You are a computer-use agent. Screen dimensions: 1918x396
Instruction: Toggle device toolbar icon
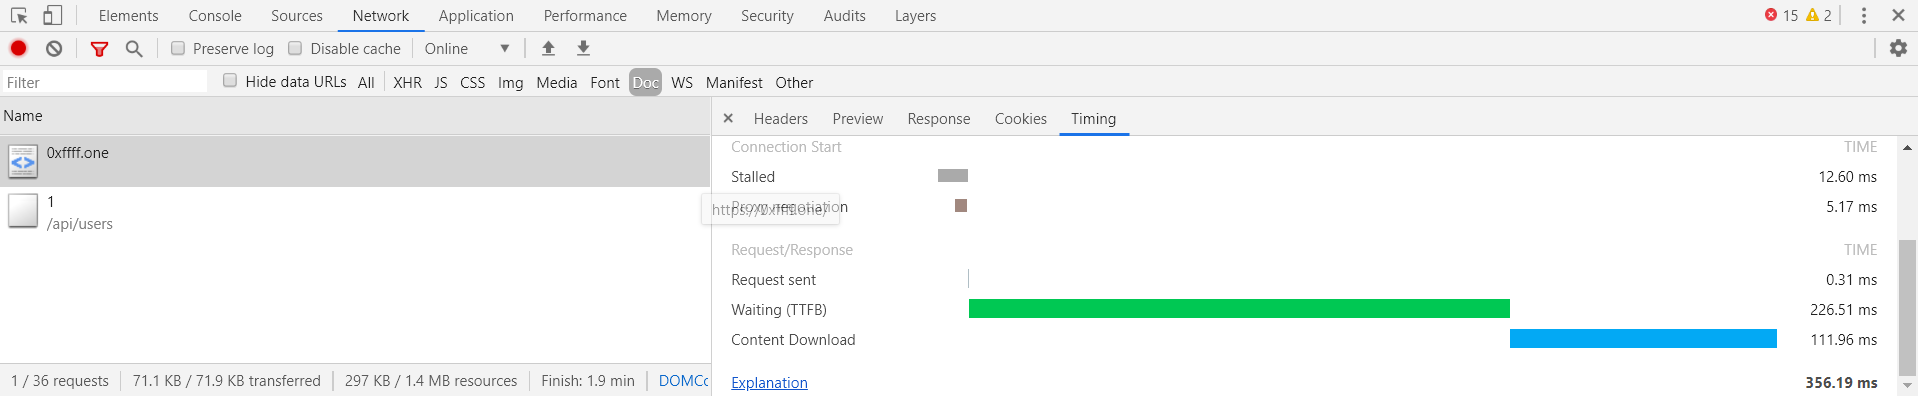coord(52,15)
